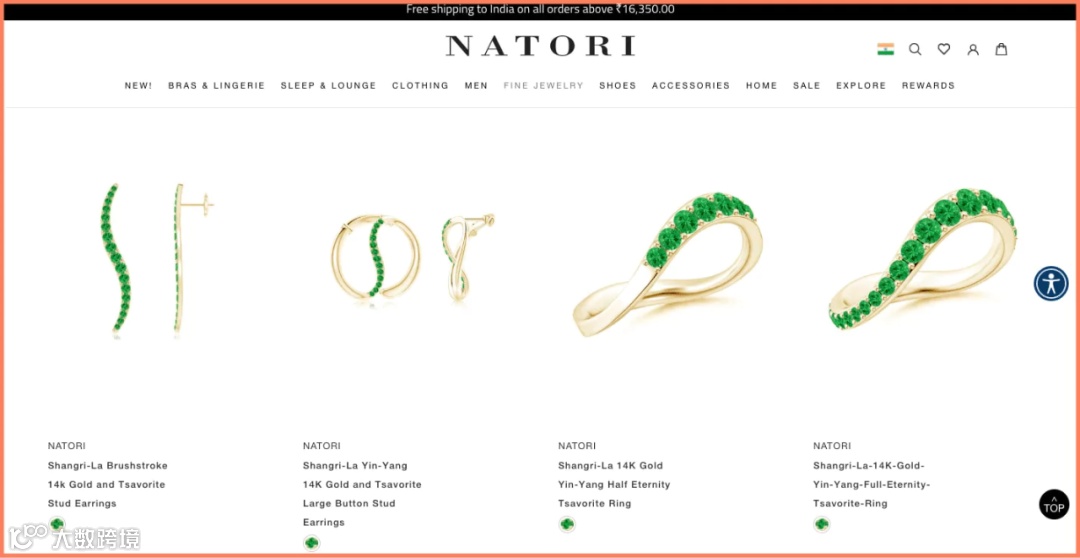Screen dimensions: 1080x558
Task: Select green swatch under Brushstroke Stud Earrings
Action: coord(57,524)
